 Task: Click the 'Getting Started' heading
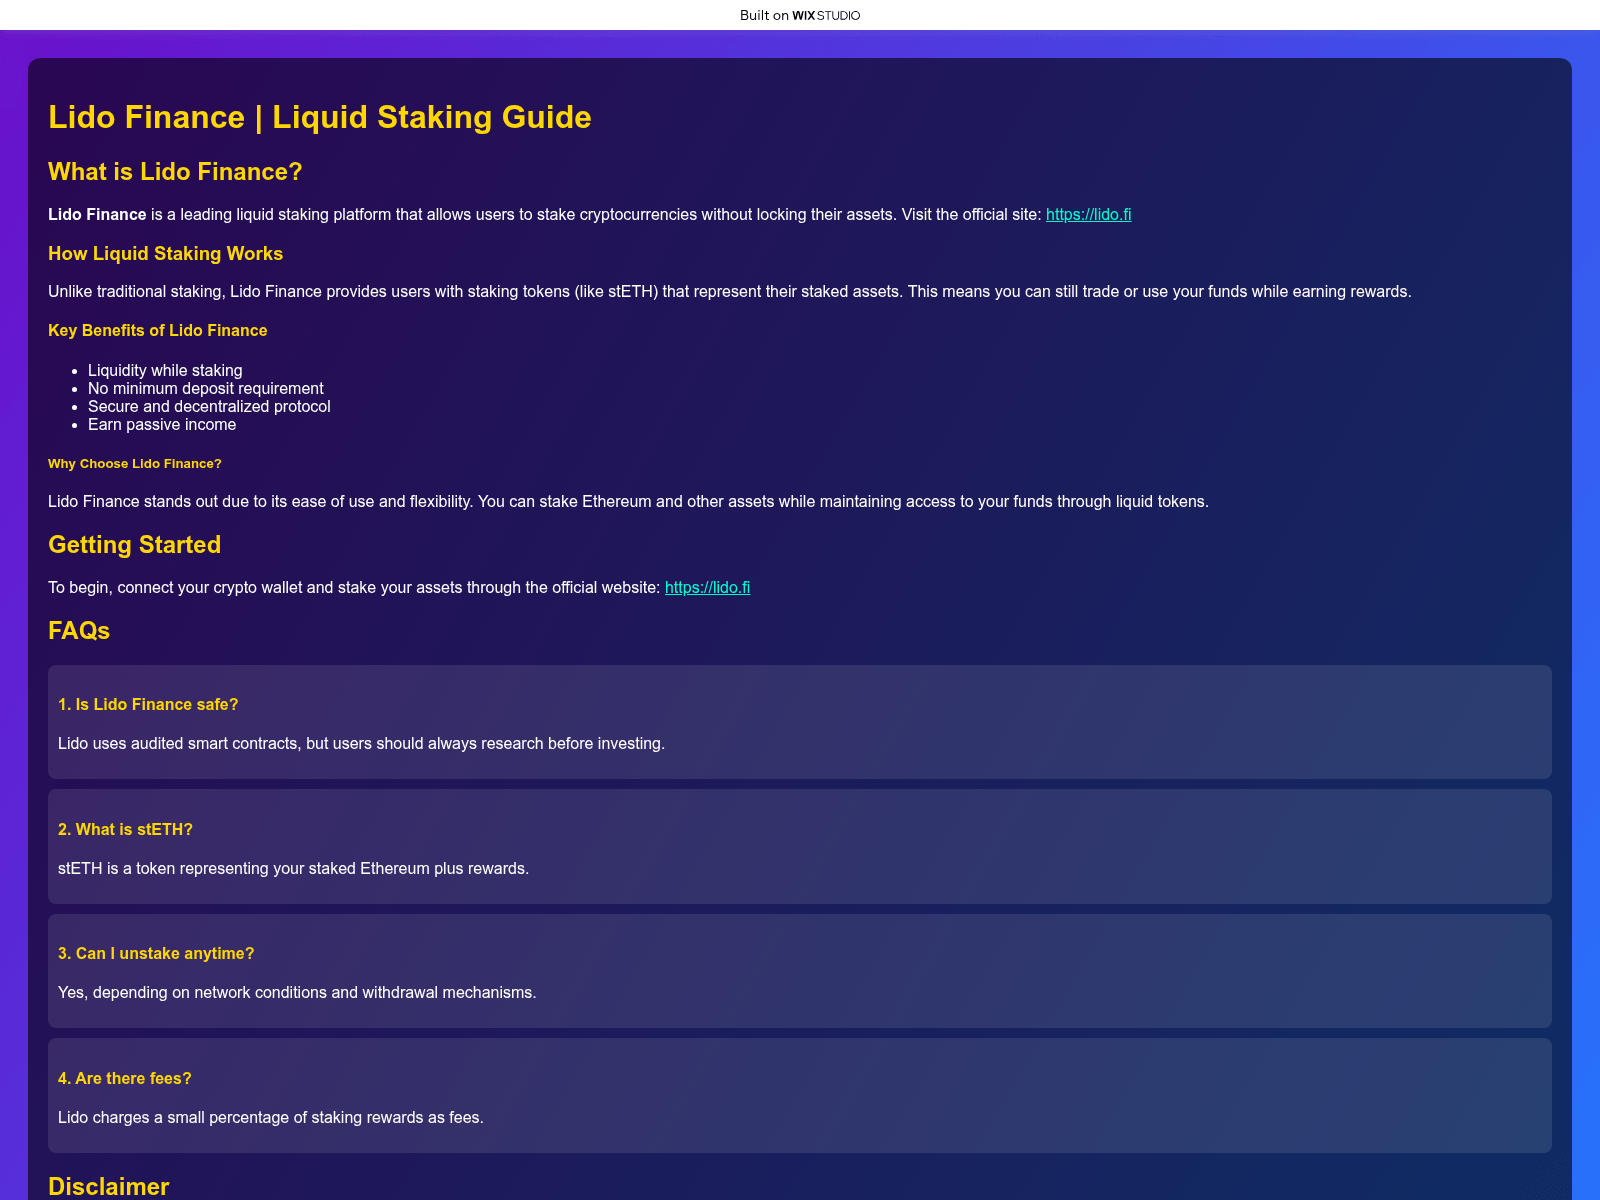134,545
